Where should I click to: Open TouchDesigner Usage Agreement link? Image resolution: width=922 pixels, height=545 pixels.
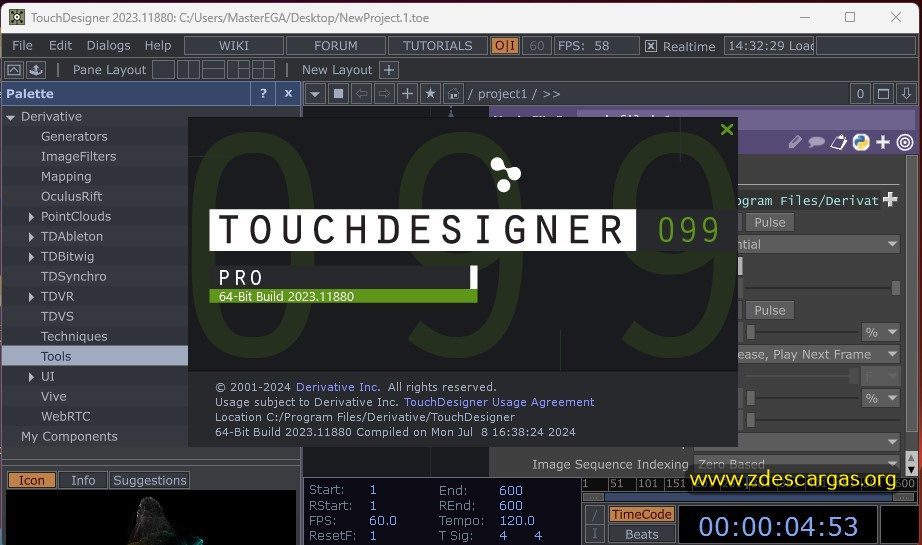[499, 402]
